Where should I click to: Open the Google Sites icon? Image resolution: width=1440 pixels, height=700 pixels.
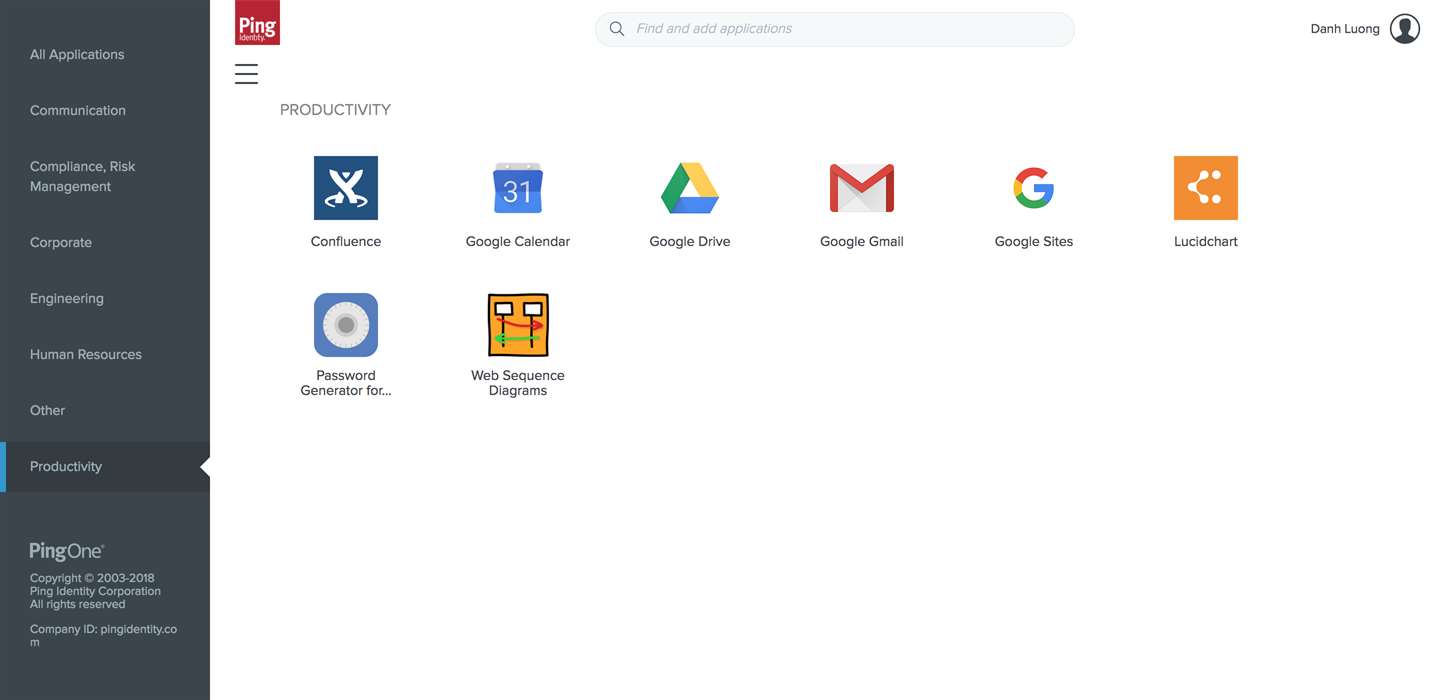(x=1034, y=188)
